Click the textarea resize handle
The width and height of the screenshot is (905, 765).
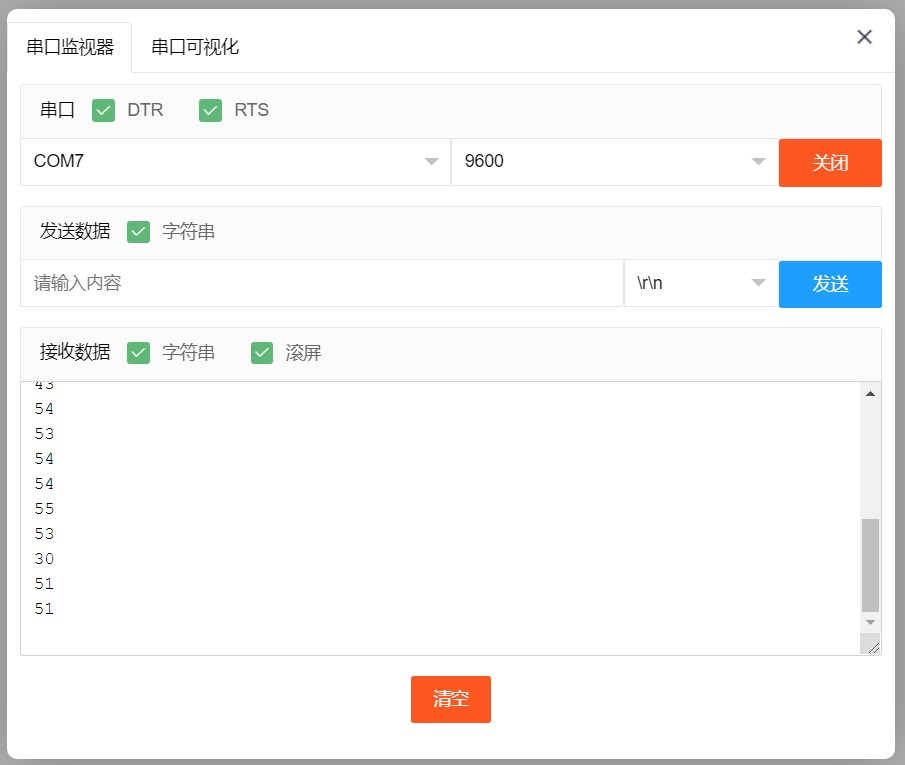873,647
